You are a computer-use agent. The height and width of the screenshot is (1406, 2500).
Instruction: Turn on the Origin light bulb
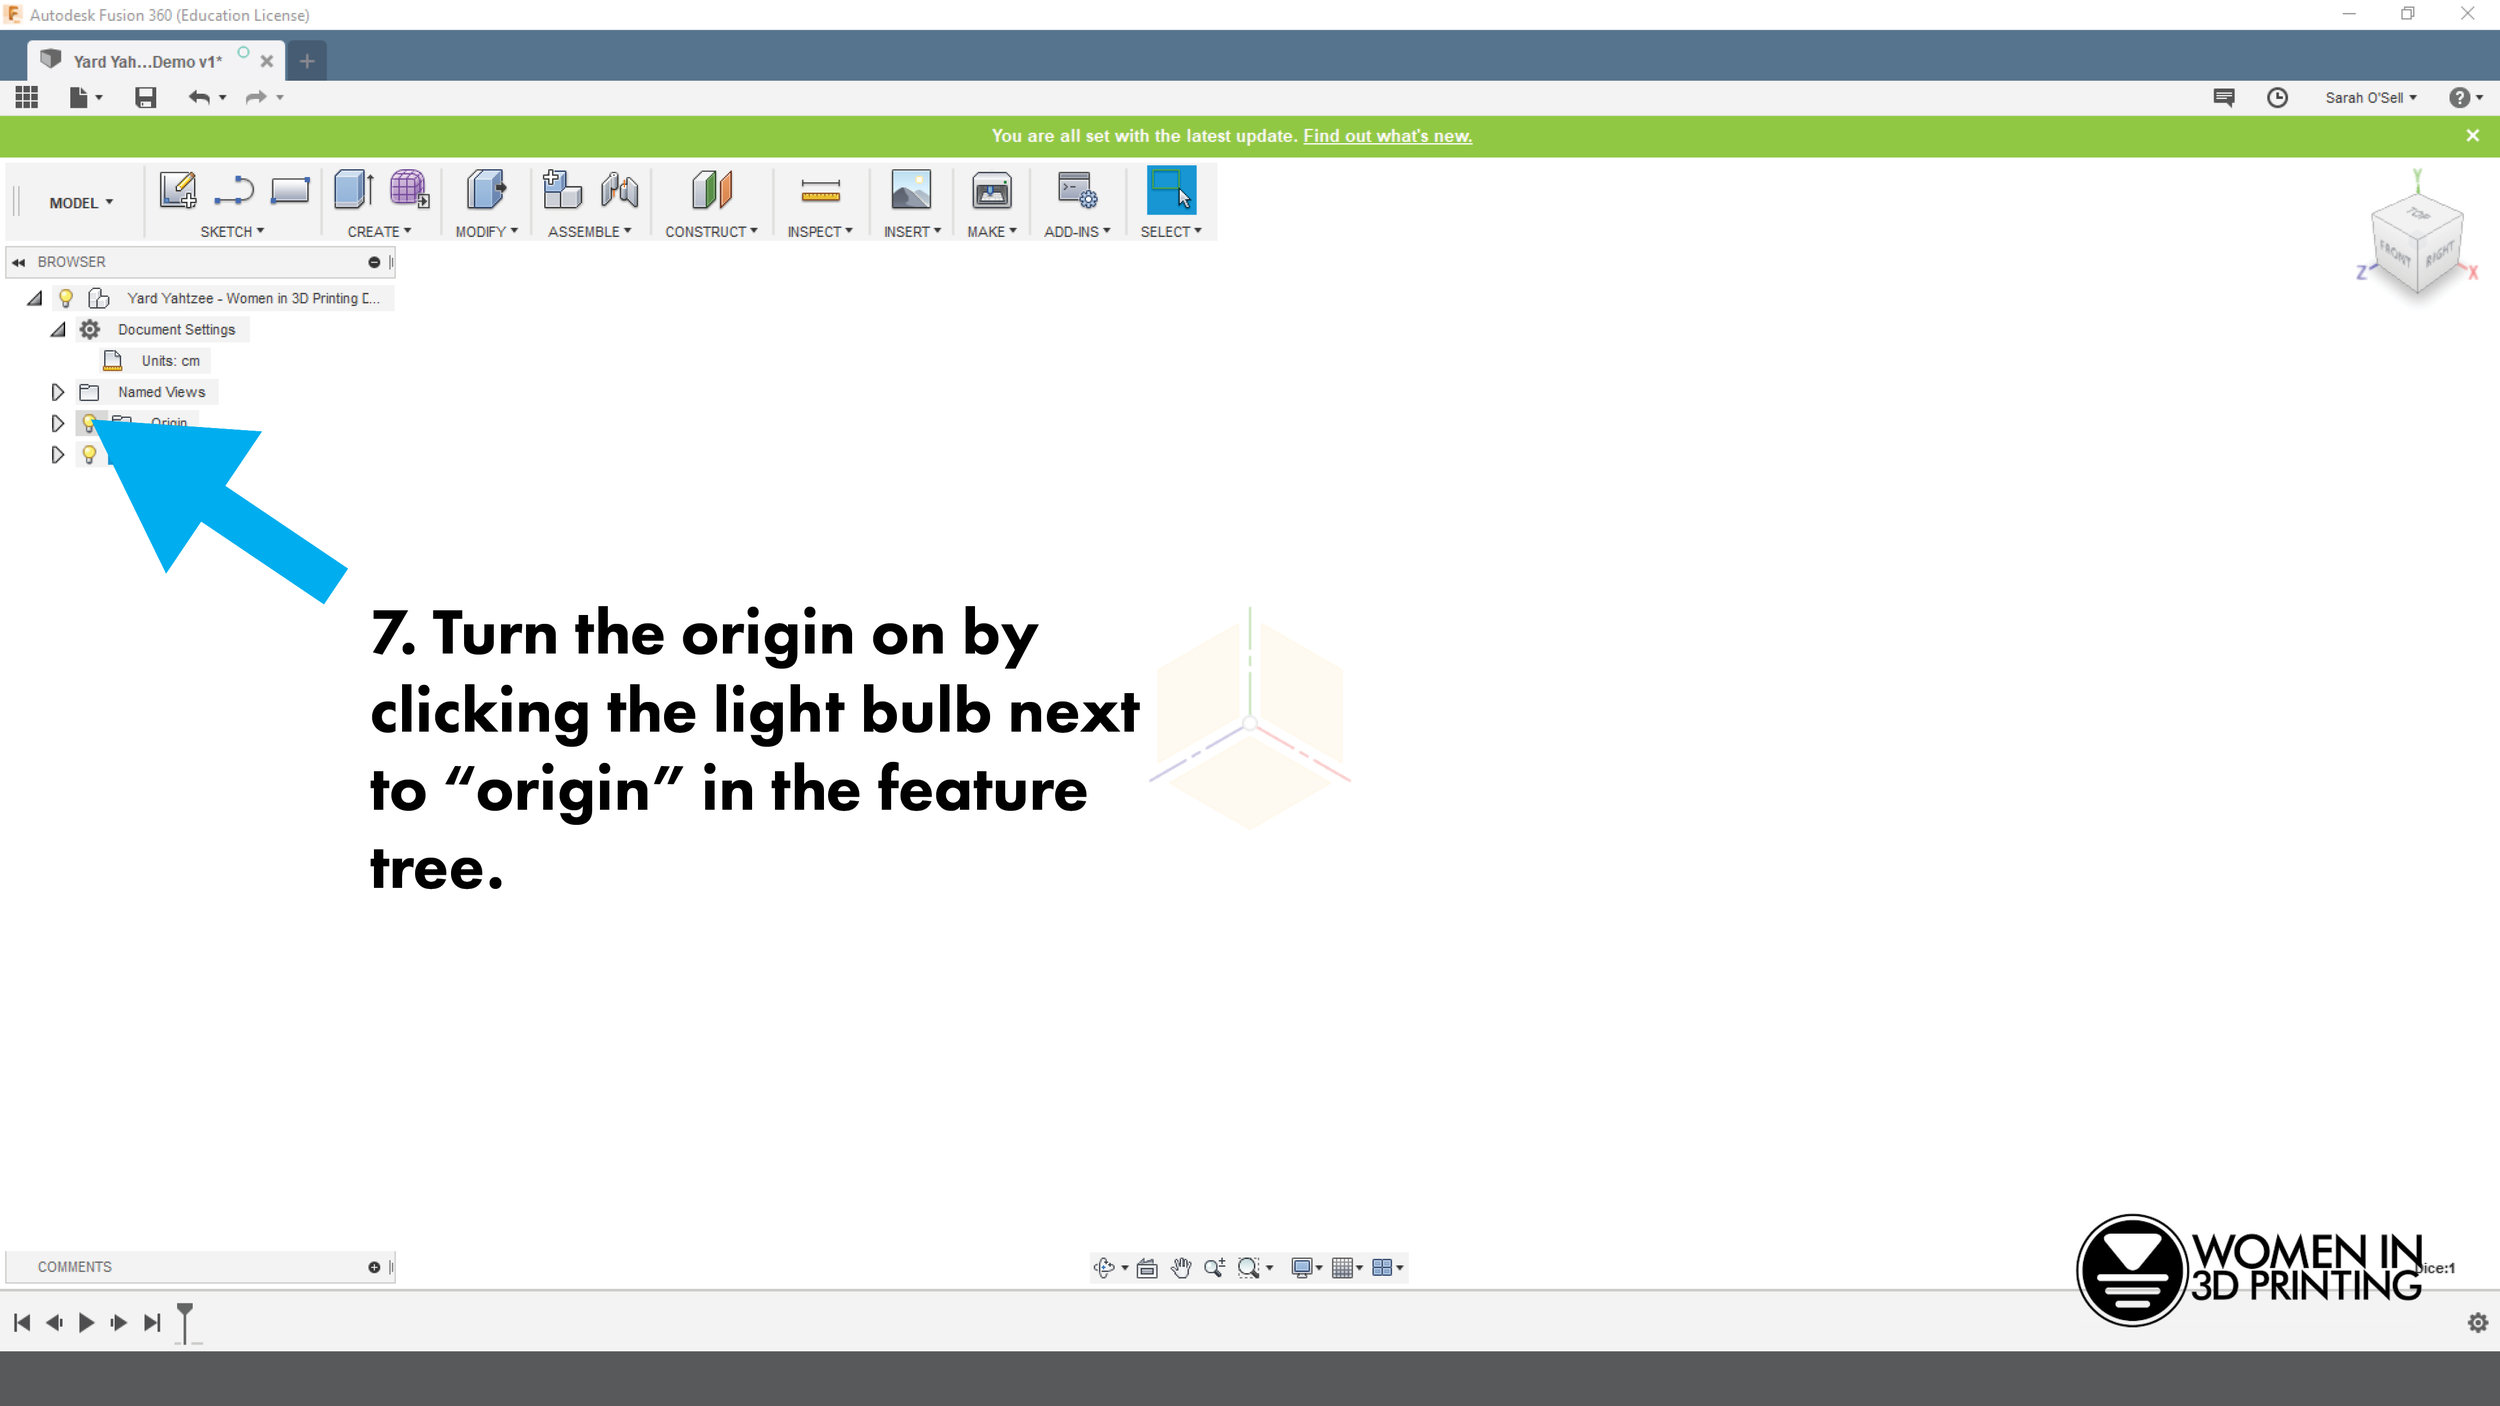point(89,423)
